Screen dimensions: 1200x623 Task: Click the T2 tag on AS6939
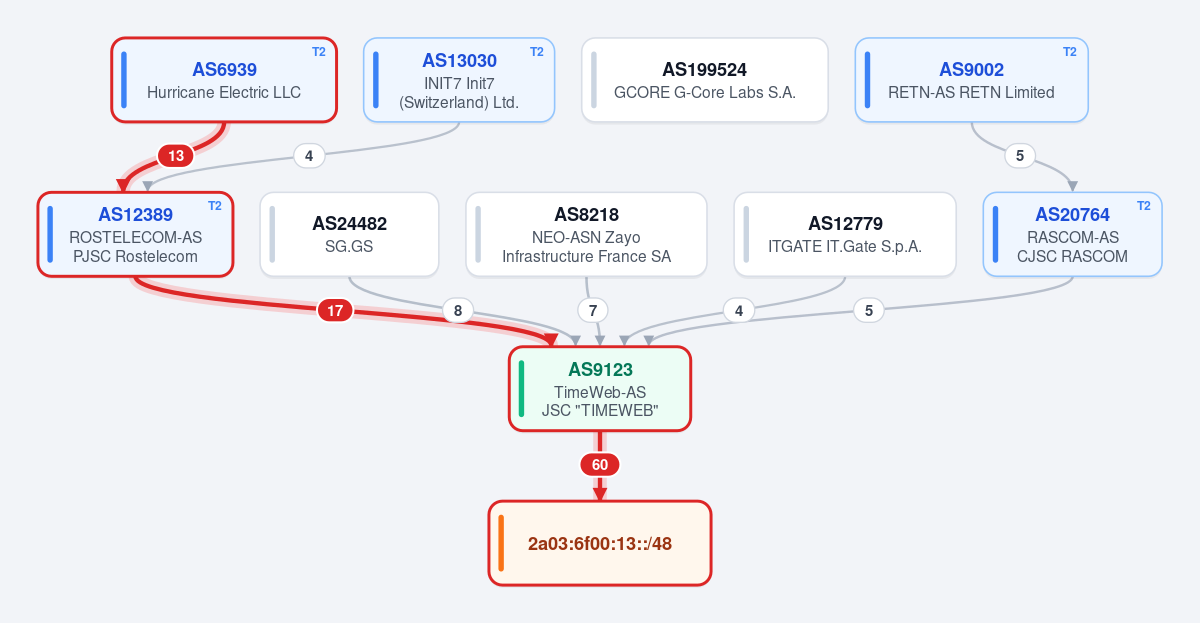(319, 52)
